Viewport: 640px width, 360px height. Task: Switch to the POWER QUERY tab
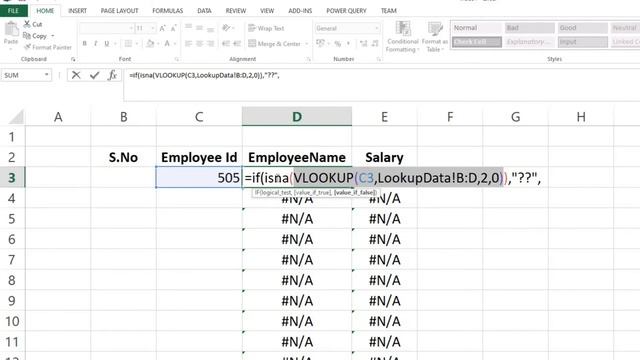pos(346,11)
